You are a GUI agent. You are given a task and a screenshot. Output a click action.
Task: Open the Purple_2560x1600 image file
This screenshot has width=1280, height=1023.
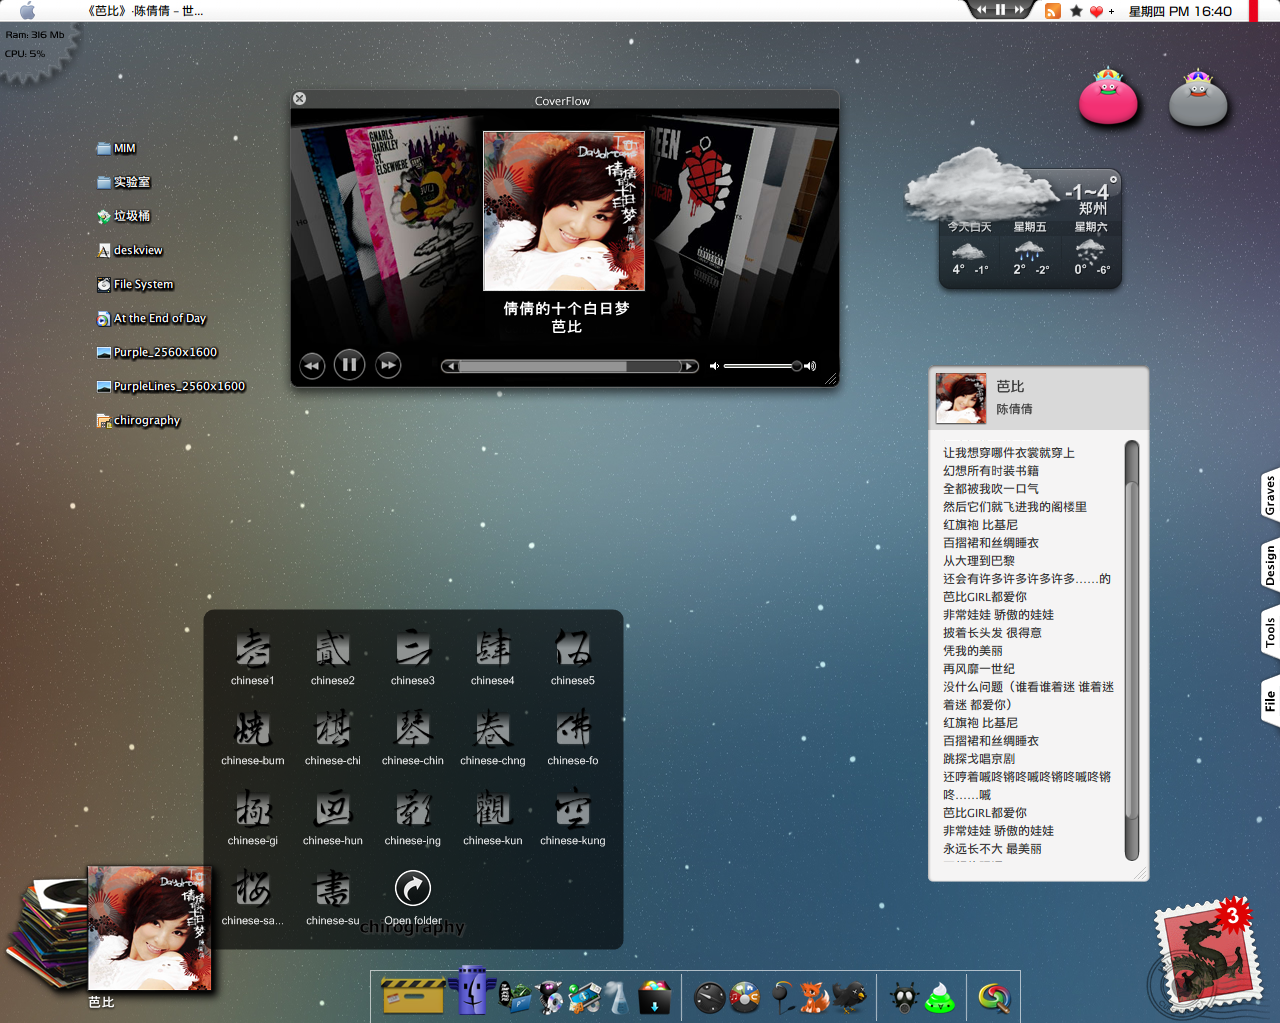point(157,352)
